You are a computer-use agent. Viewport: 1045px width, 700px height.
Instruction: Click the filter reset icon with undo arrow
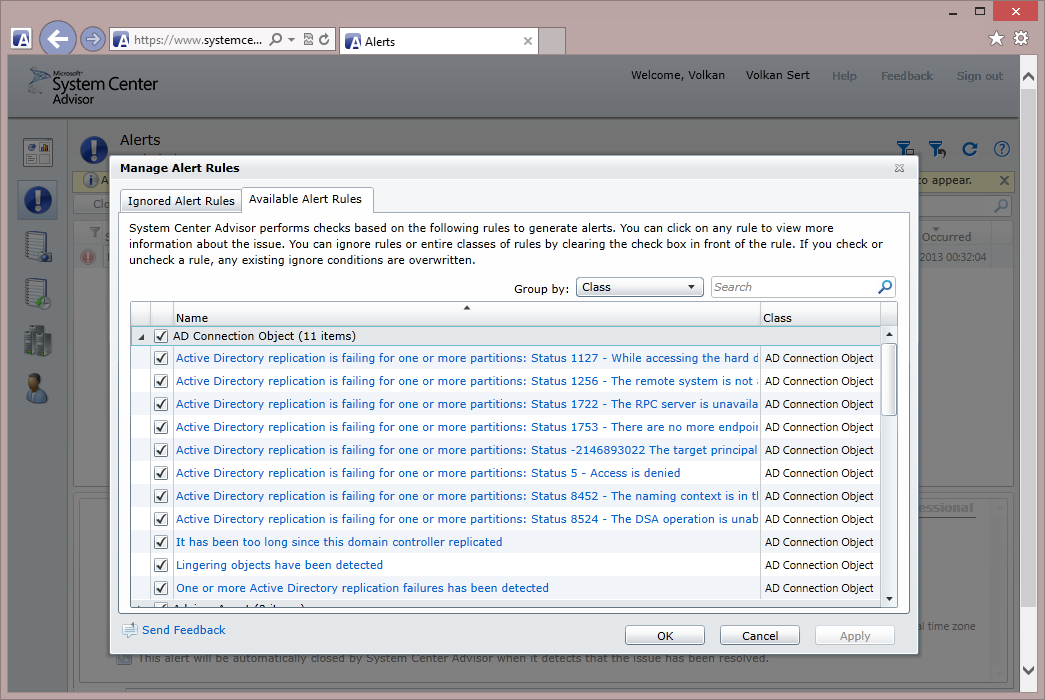(937, 149)
